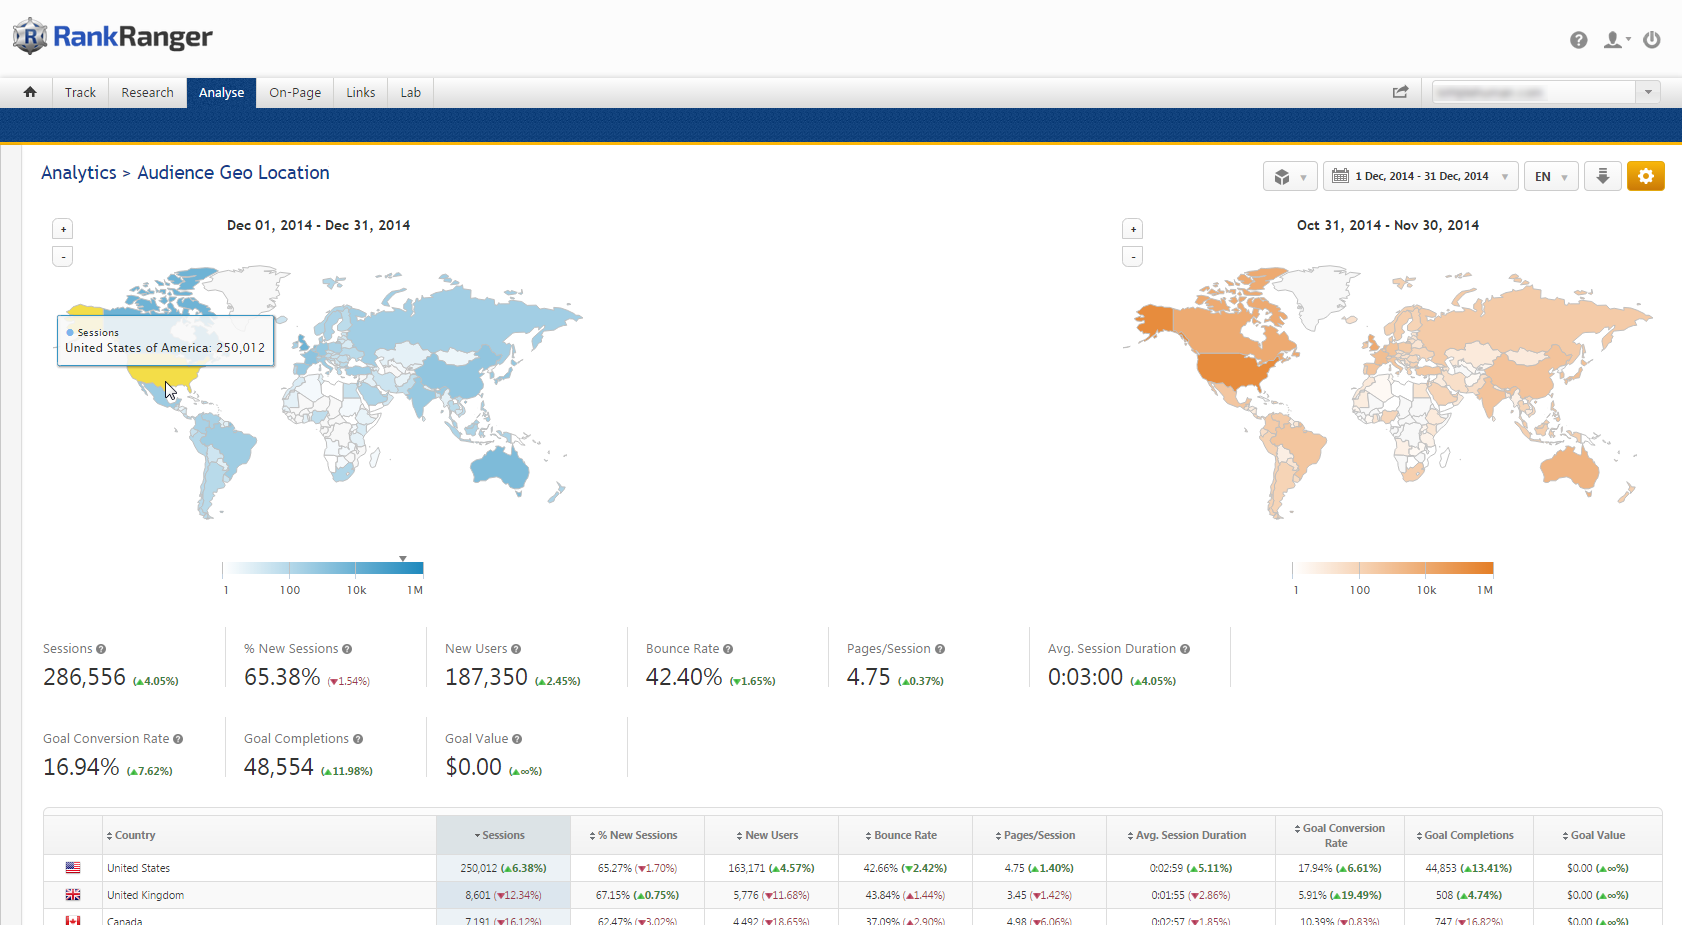Click the share icon in navigation bar
The height and width of the screenshot is (925, 1682).
[x=1400, y=92]
